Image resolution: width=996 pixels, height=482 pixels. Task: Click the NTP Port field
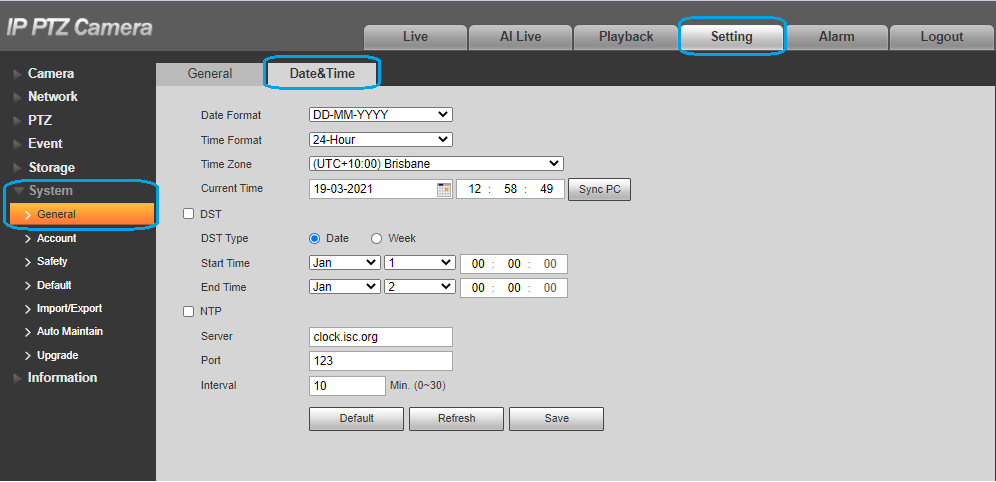(380, 361)
